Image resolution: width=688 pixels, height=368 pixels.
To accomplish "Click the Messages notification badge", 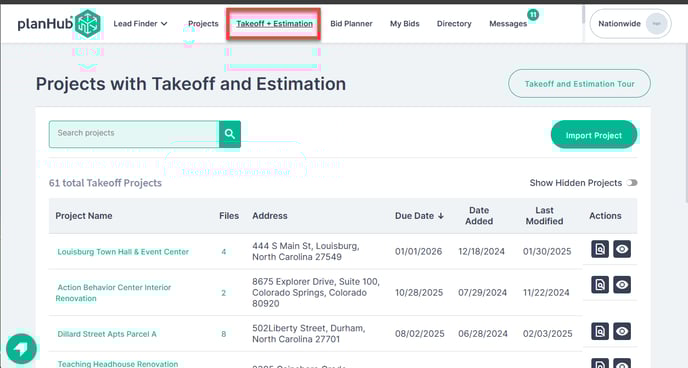I will pos(533,15).
